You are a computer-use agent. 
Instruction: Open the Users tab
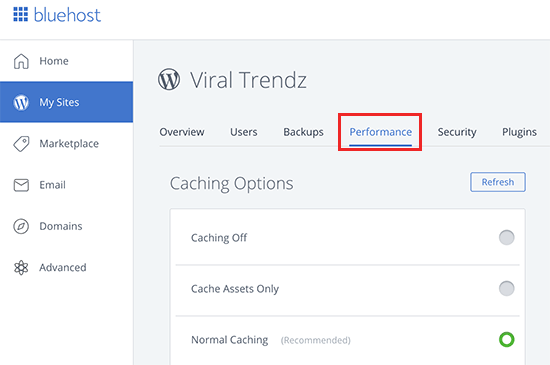click(244, 132)
